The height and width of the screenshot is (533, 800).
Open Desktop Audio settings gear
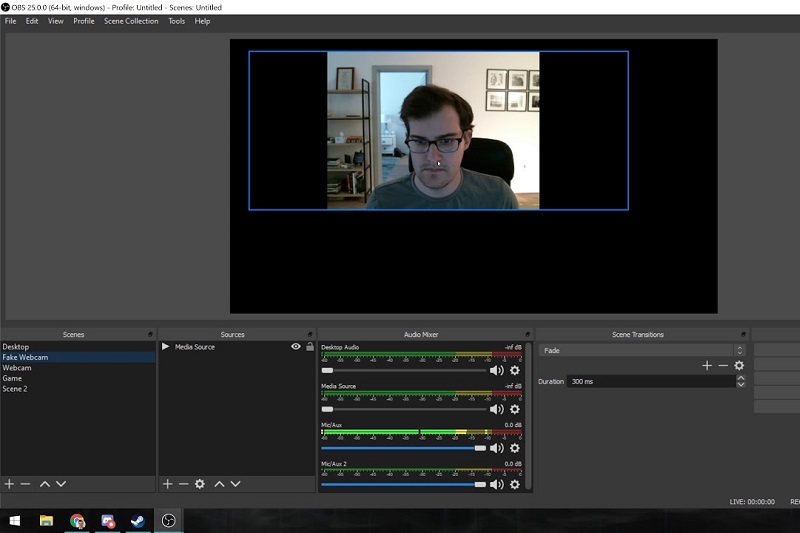[515, 370]
